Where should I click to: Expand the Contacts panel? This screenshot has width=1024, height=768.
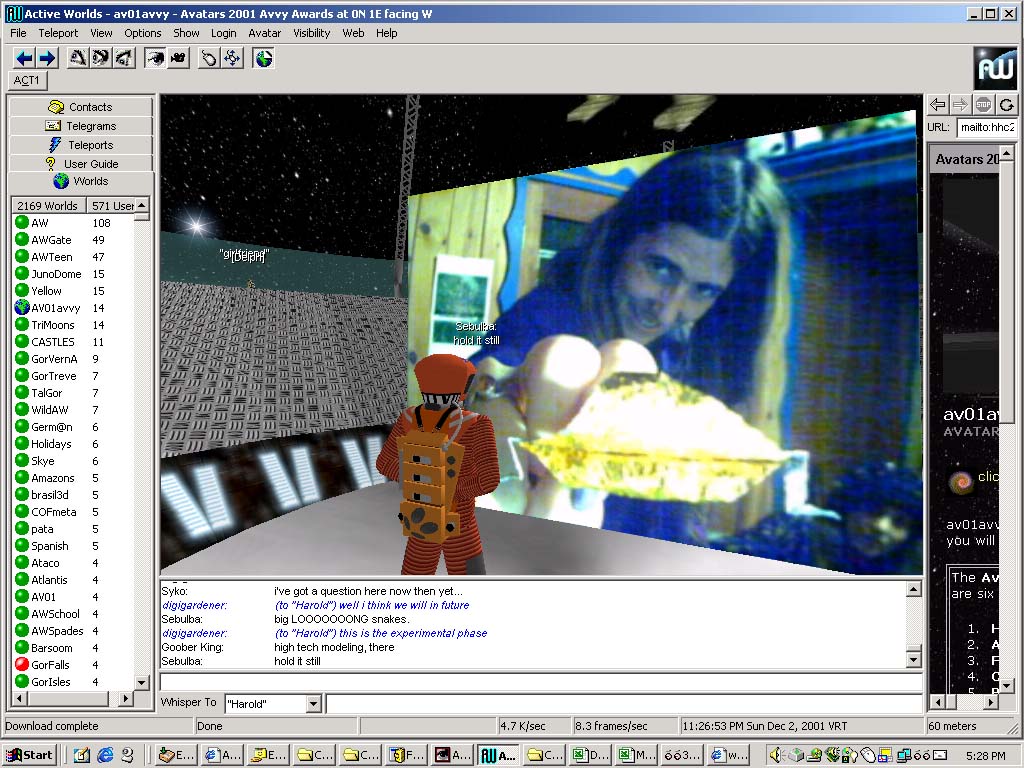[81, 107]
